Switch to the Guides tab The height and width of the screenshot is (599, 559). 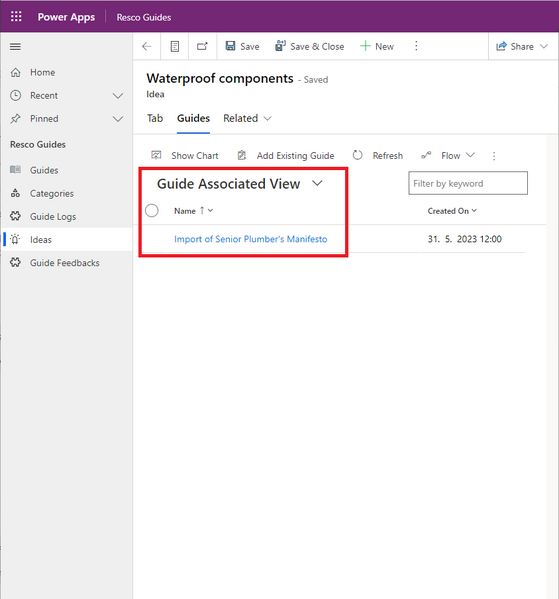(x=193, y=118)
